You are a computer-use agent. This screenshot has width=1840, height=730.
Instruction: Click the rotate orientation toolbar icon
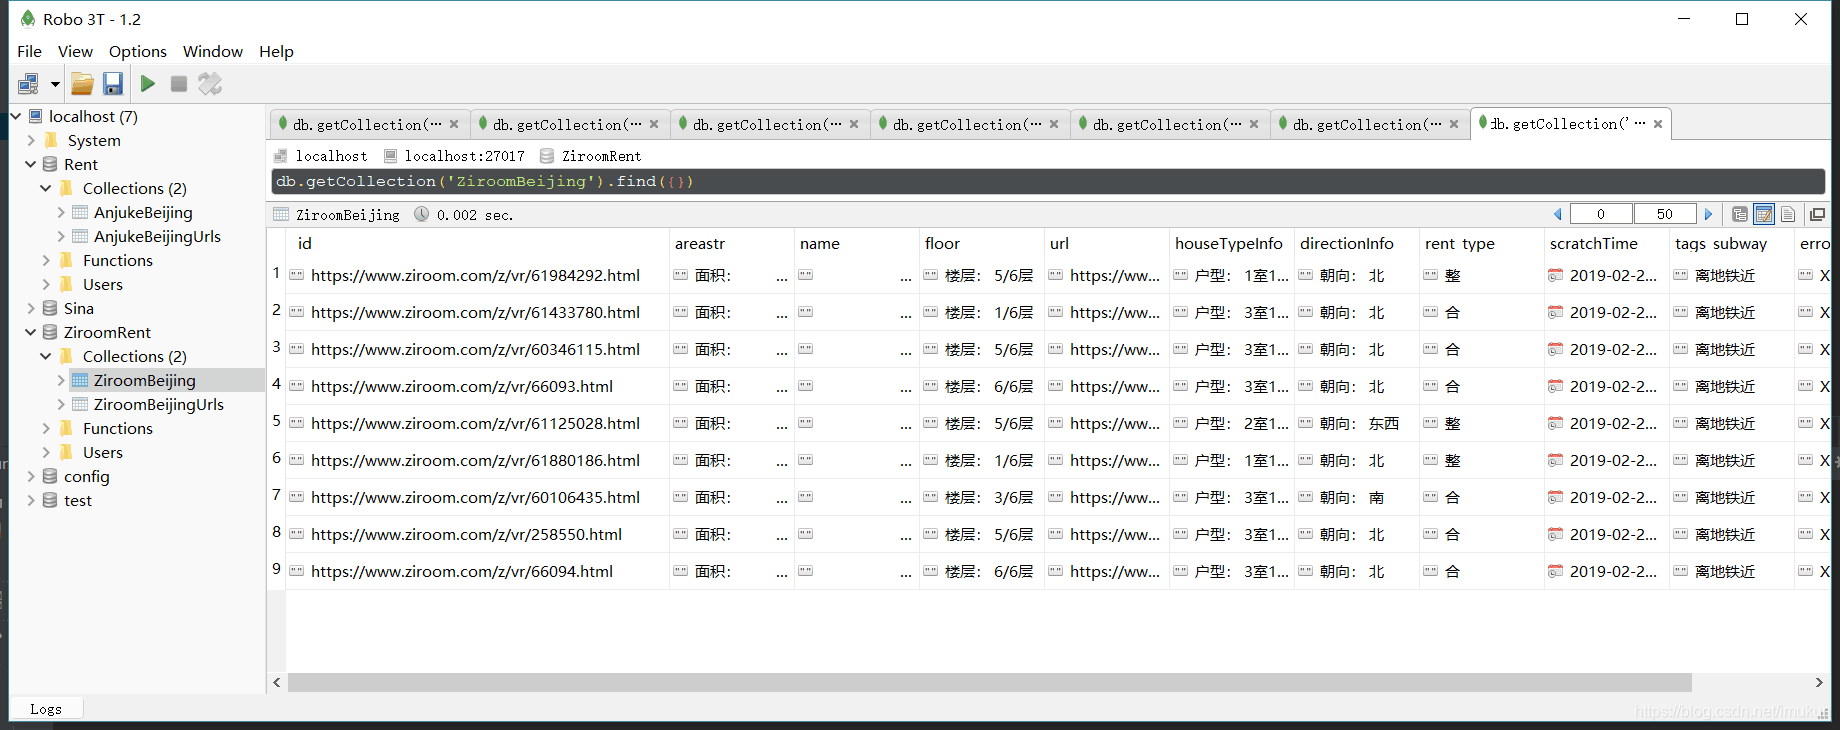point(210,84)
